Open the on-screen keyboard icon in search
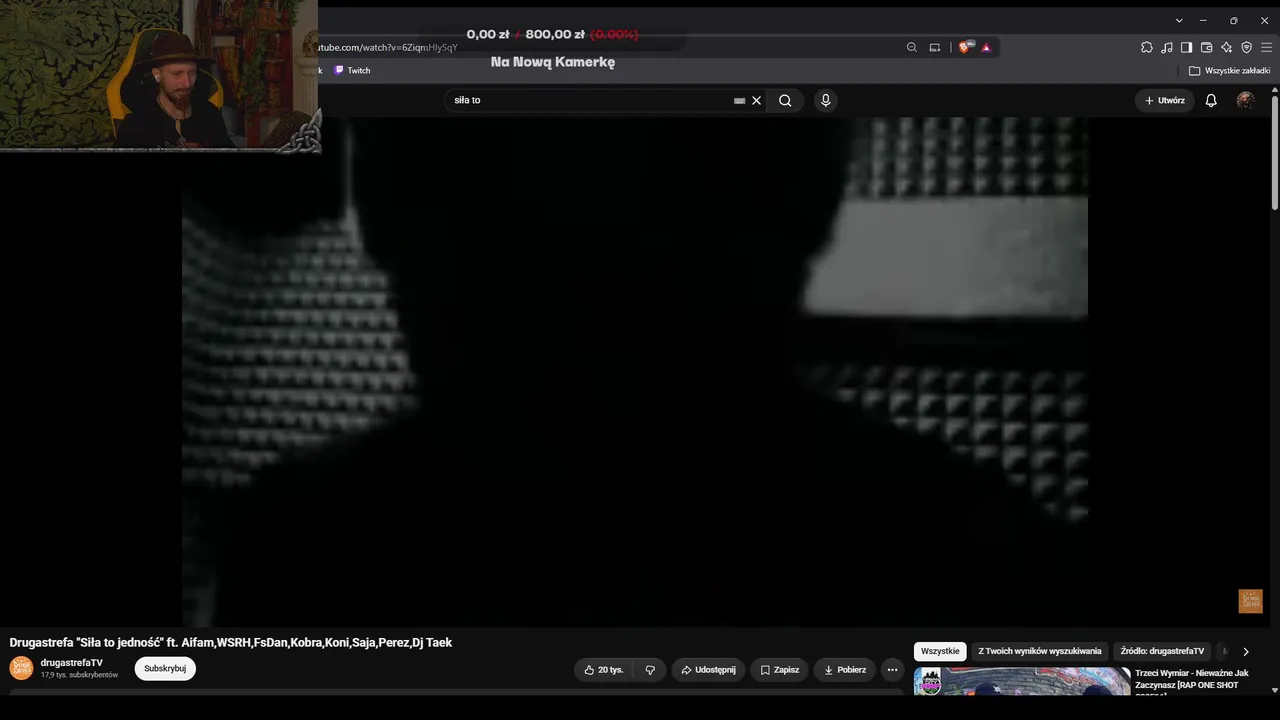The image size is (1280, 720). (739, 101)
